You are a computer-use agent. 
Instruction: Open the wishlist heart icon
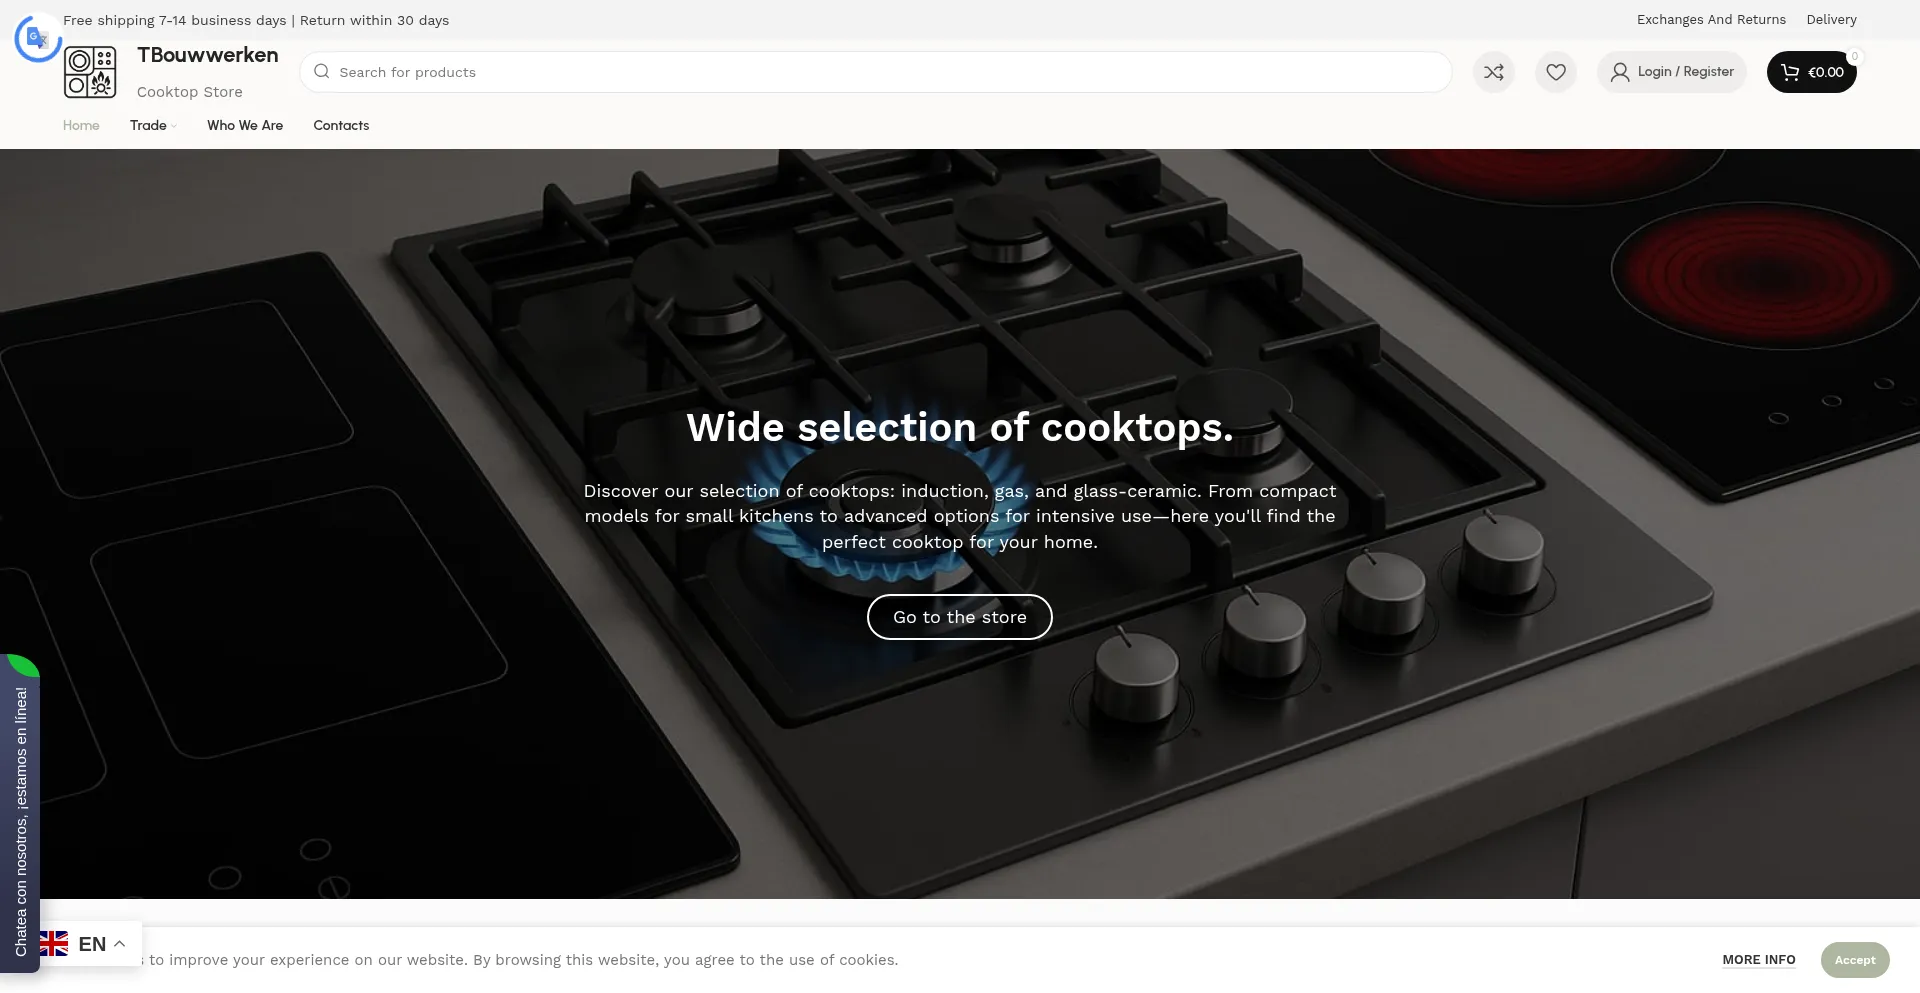(x=1555, y=72)
